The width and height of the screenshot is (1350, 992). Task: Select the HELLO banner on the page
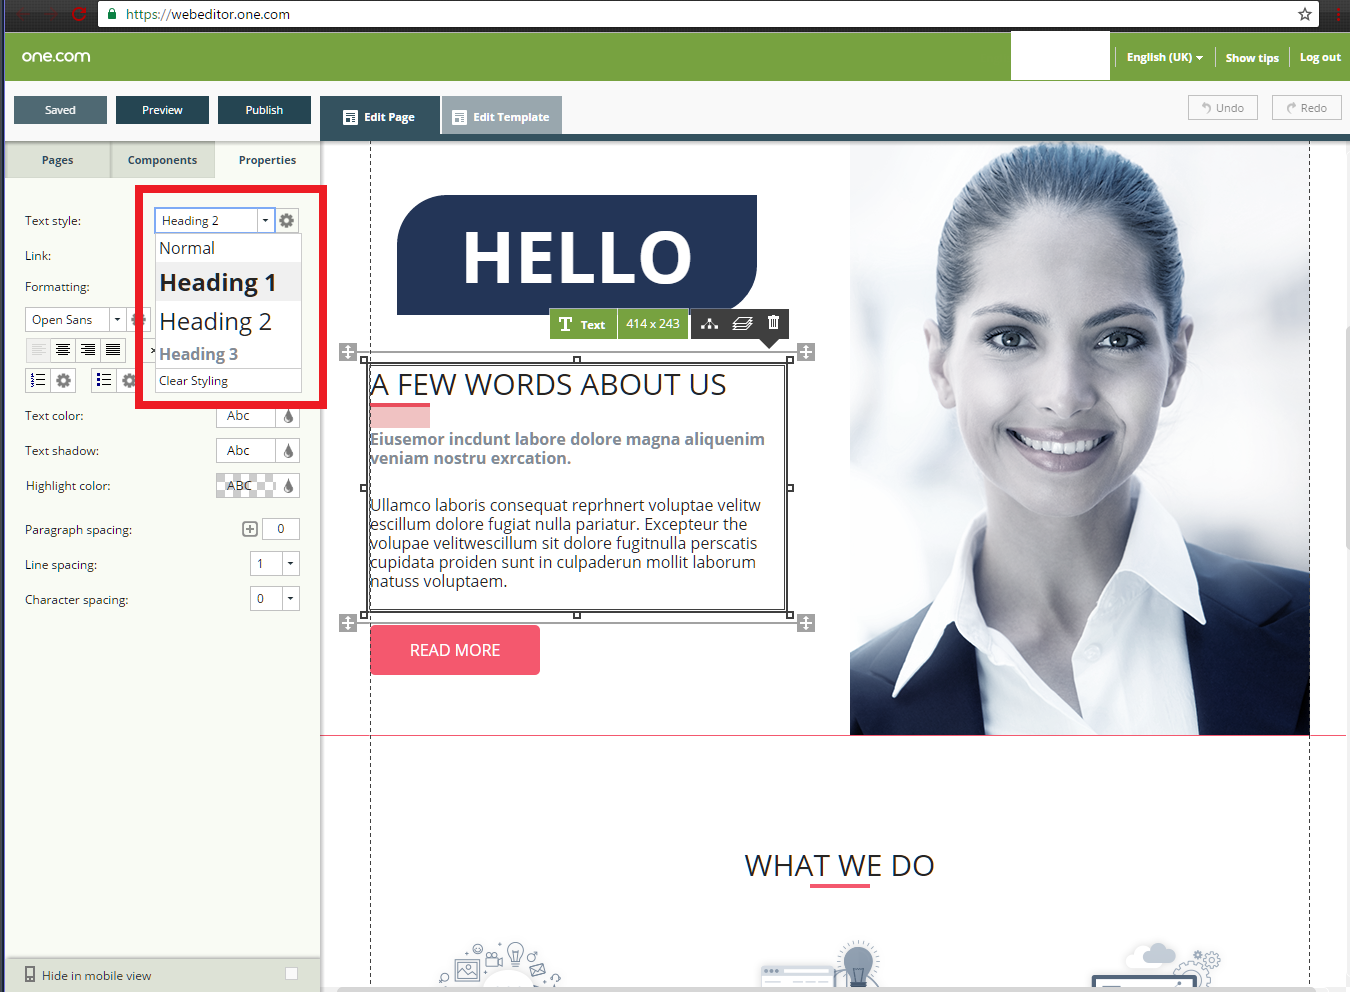(577, 255)
